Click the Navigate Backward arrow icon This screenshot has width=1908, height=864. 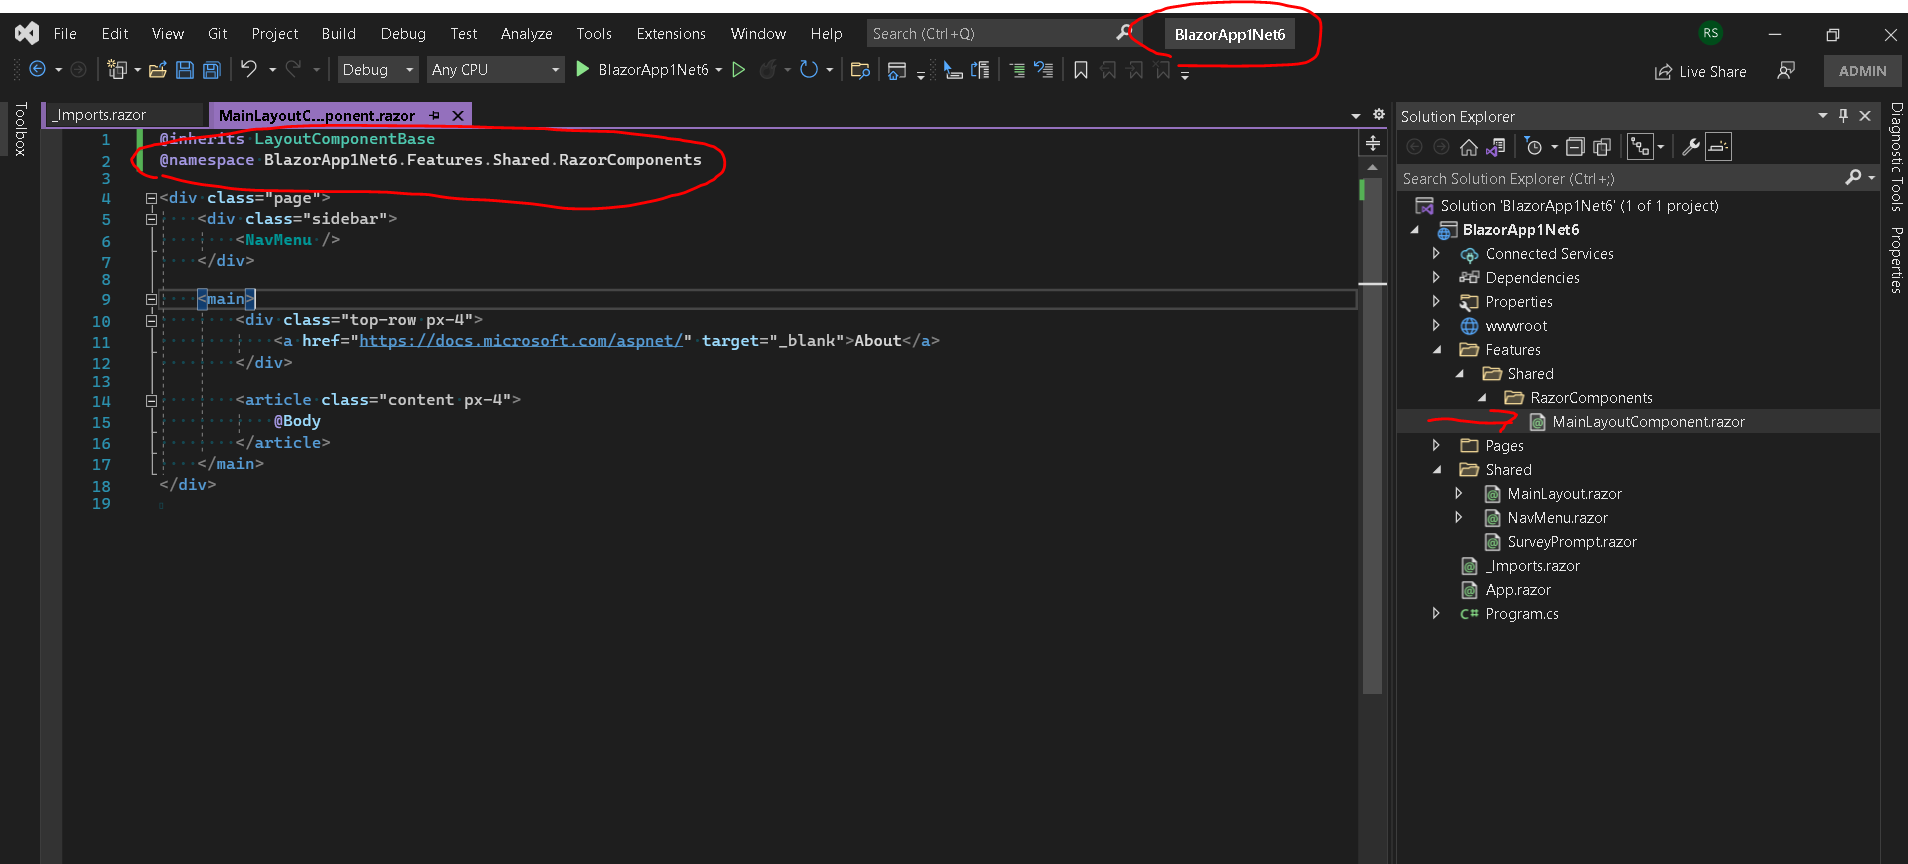tap(37, 69)
